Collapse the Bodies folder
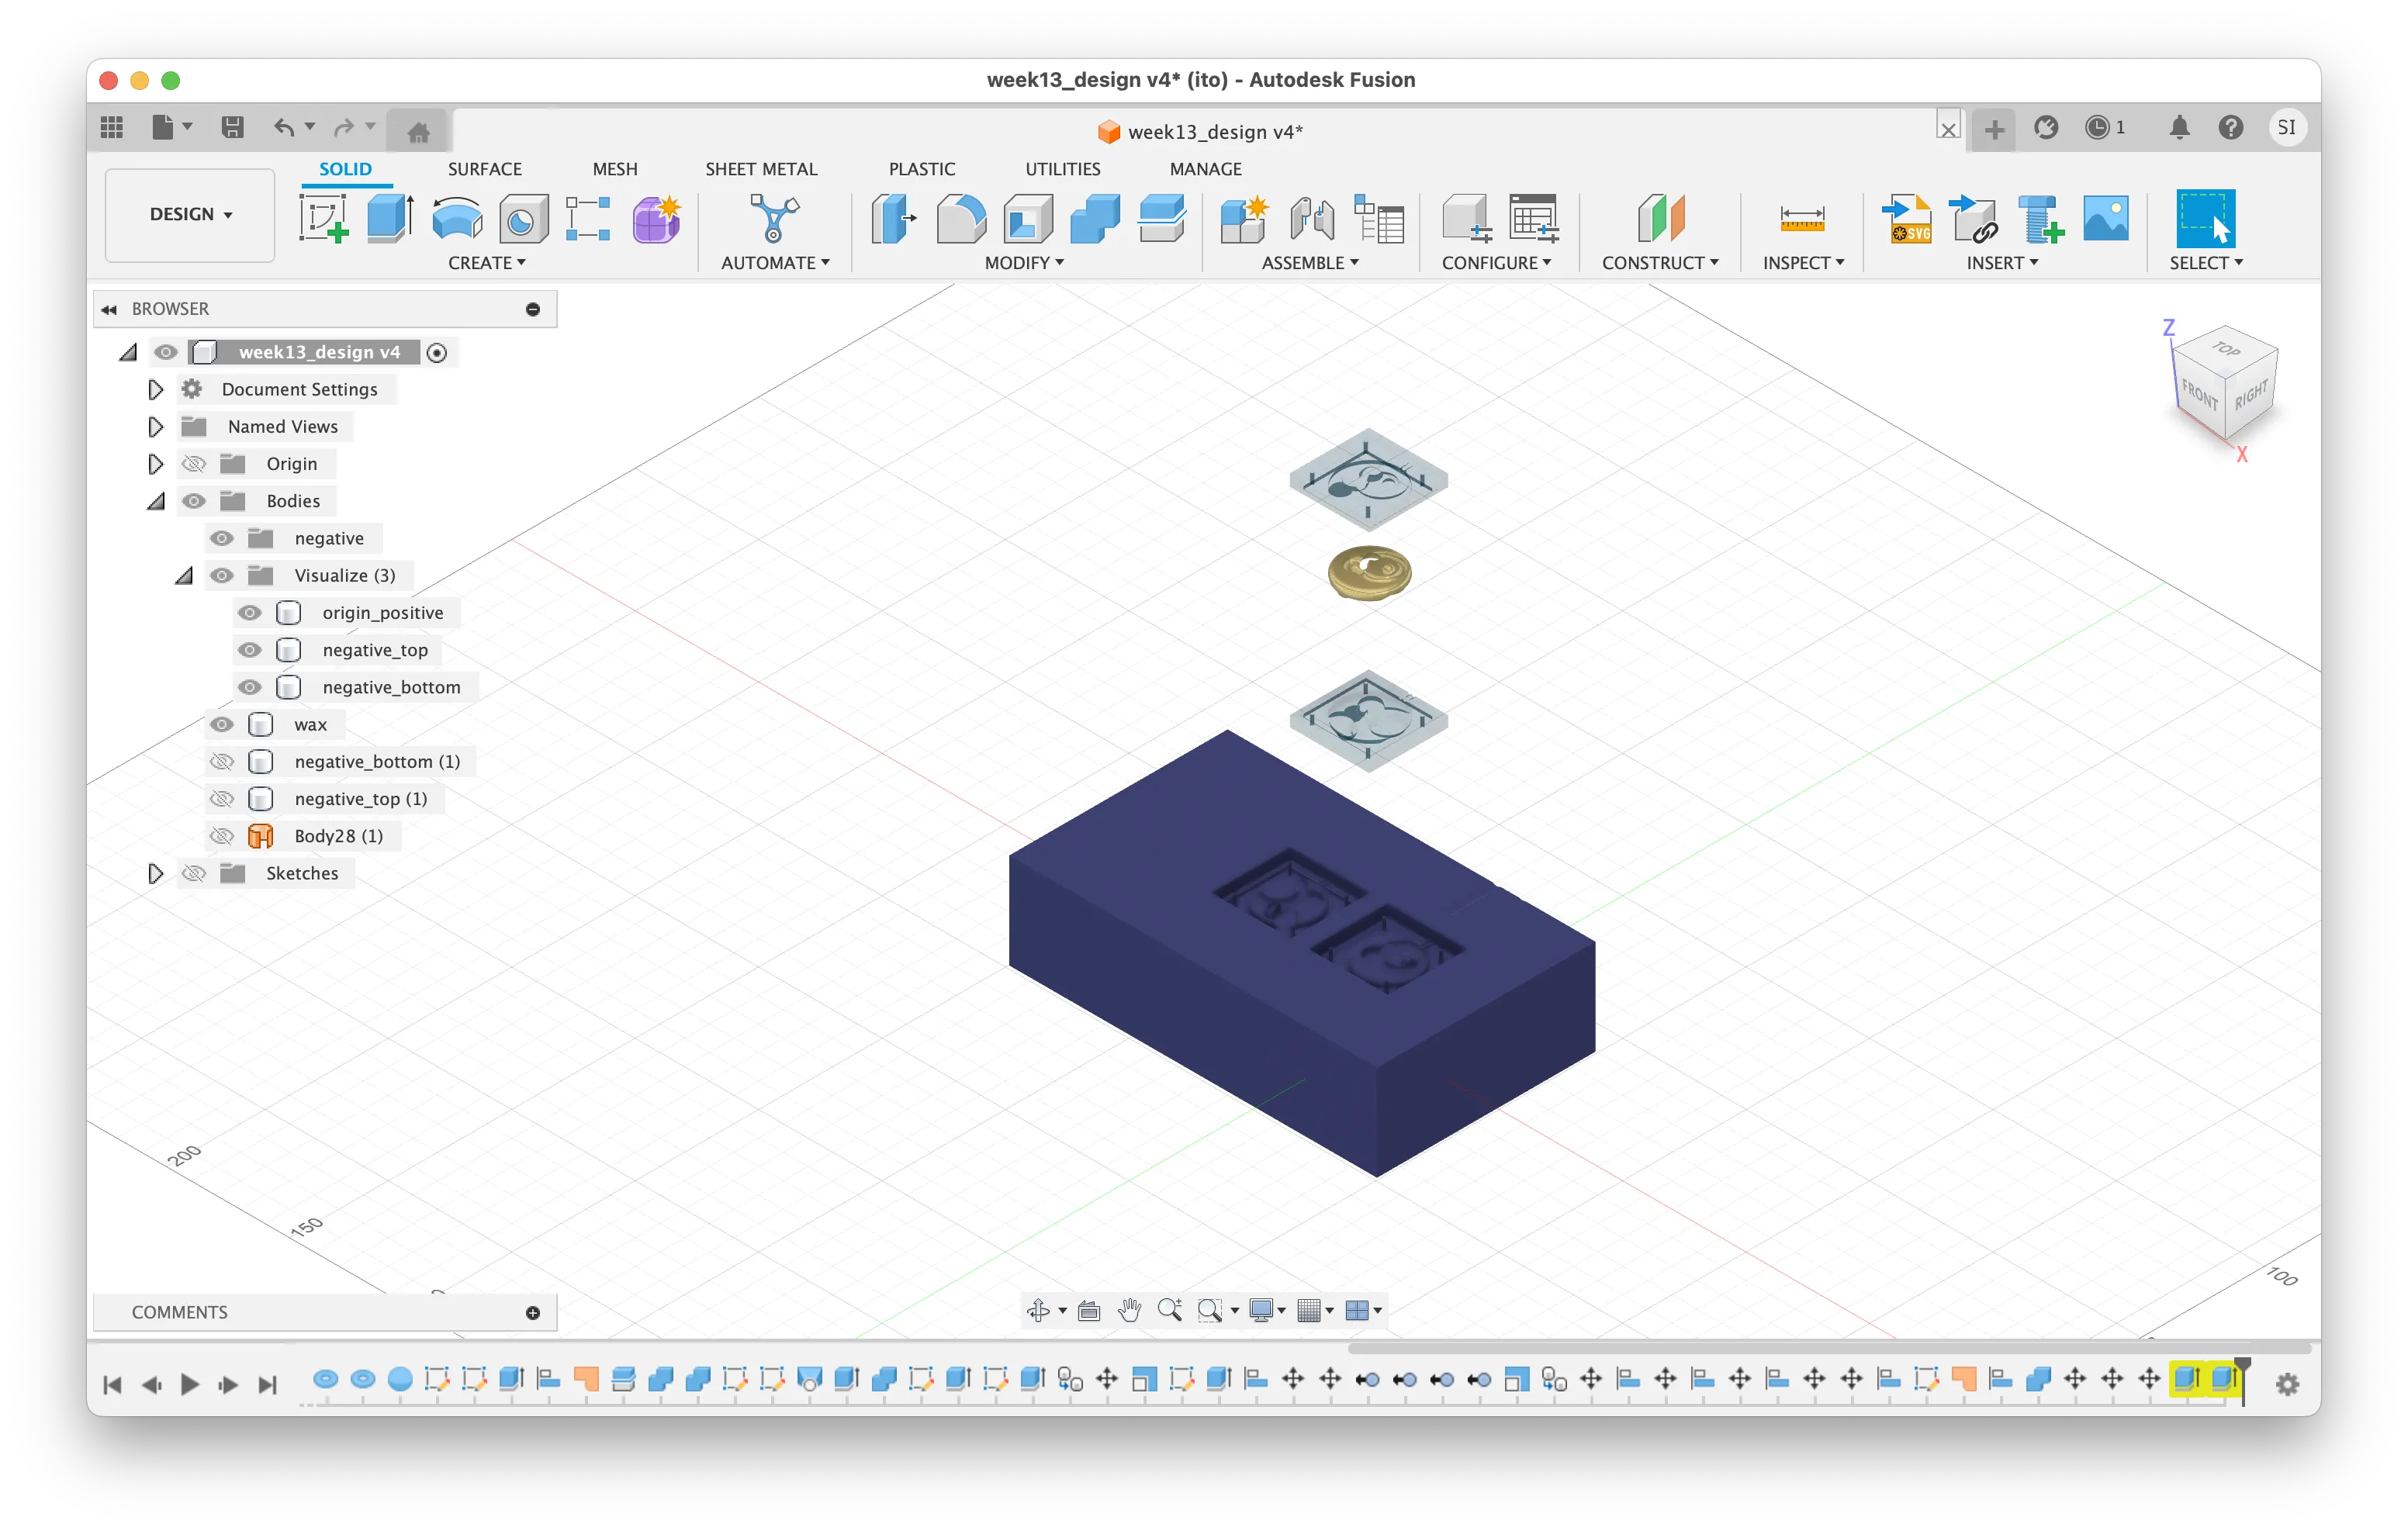 point(155,501)
